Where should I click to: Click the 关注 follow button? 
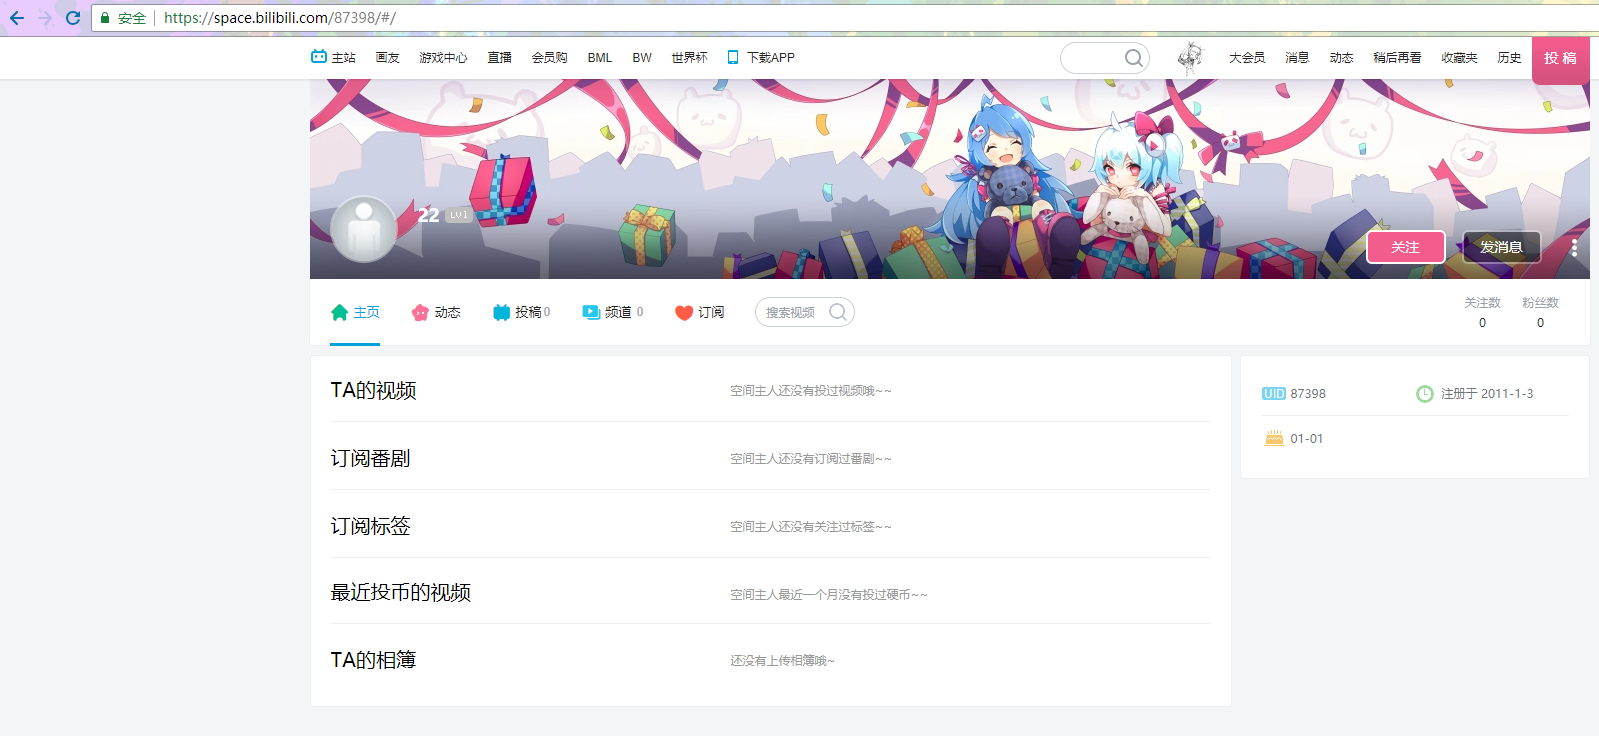coord(1405,247)
